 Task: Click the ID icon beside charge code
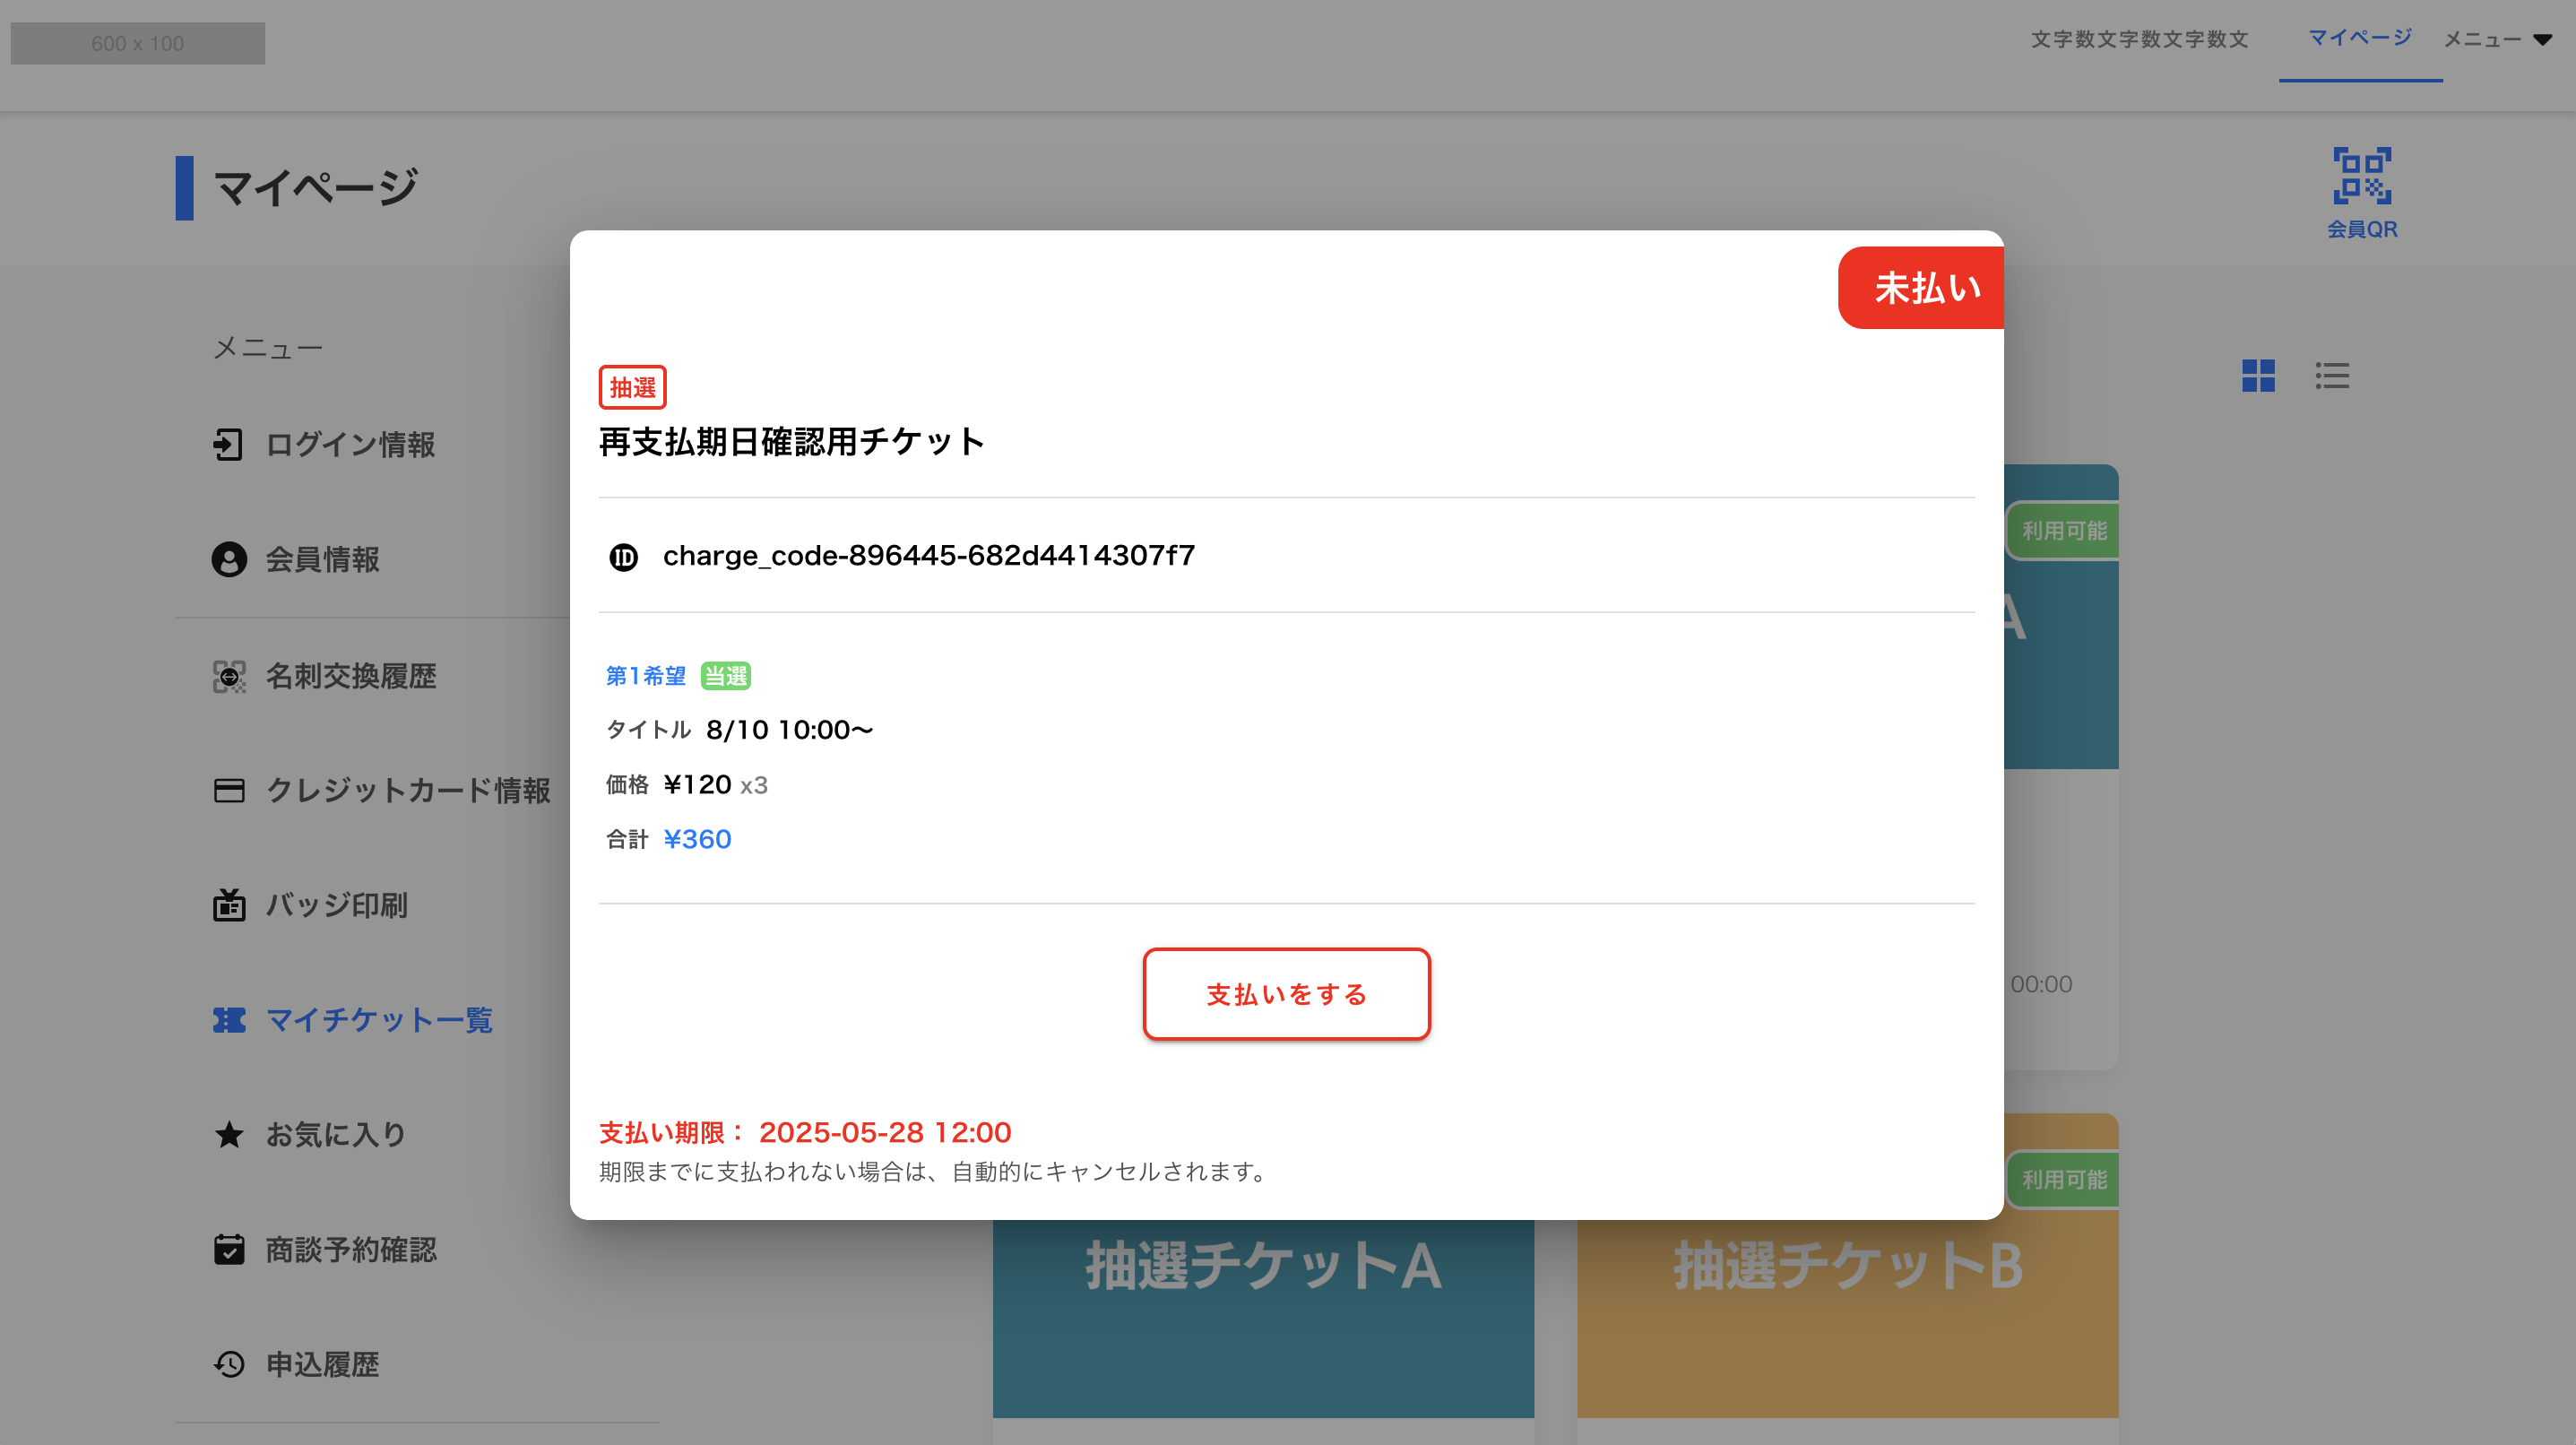point(624,556)
